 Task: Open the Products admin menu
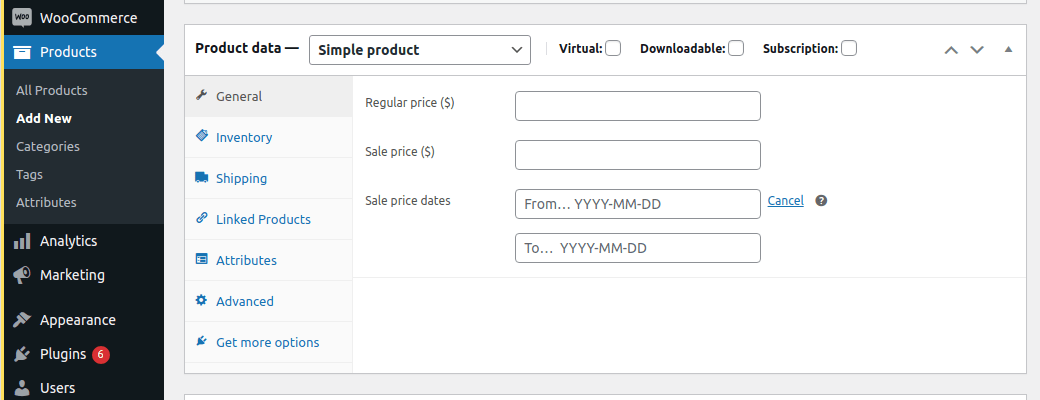pos(82,52)
